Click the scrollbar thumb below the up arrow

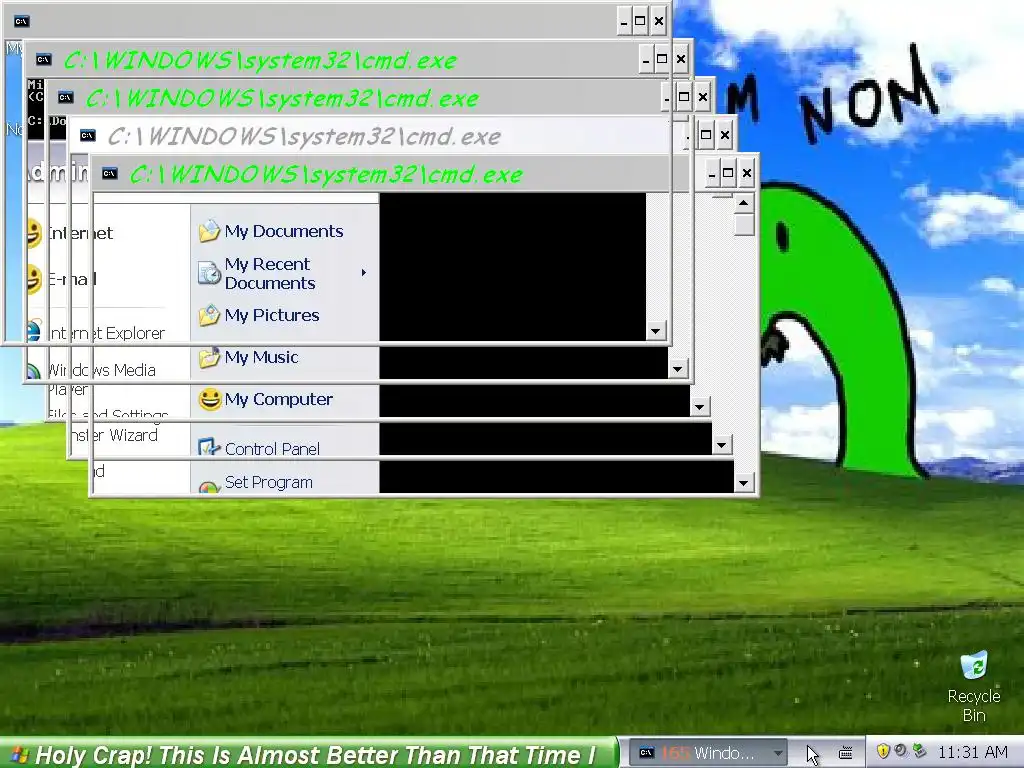[x=743, y=225]
